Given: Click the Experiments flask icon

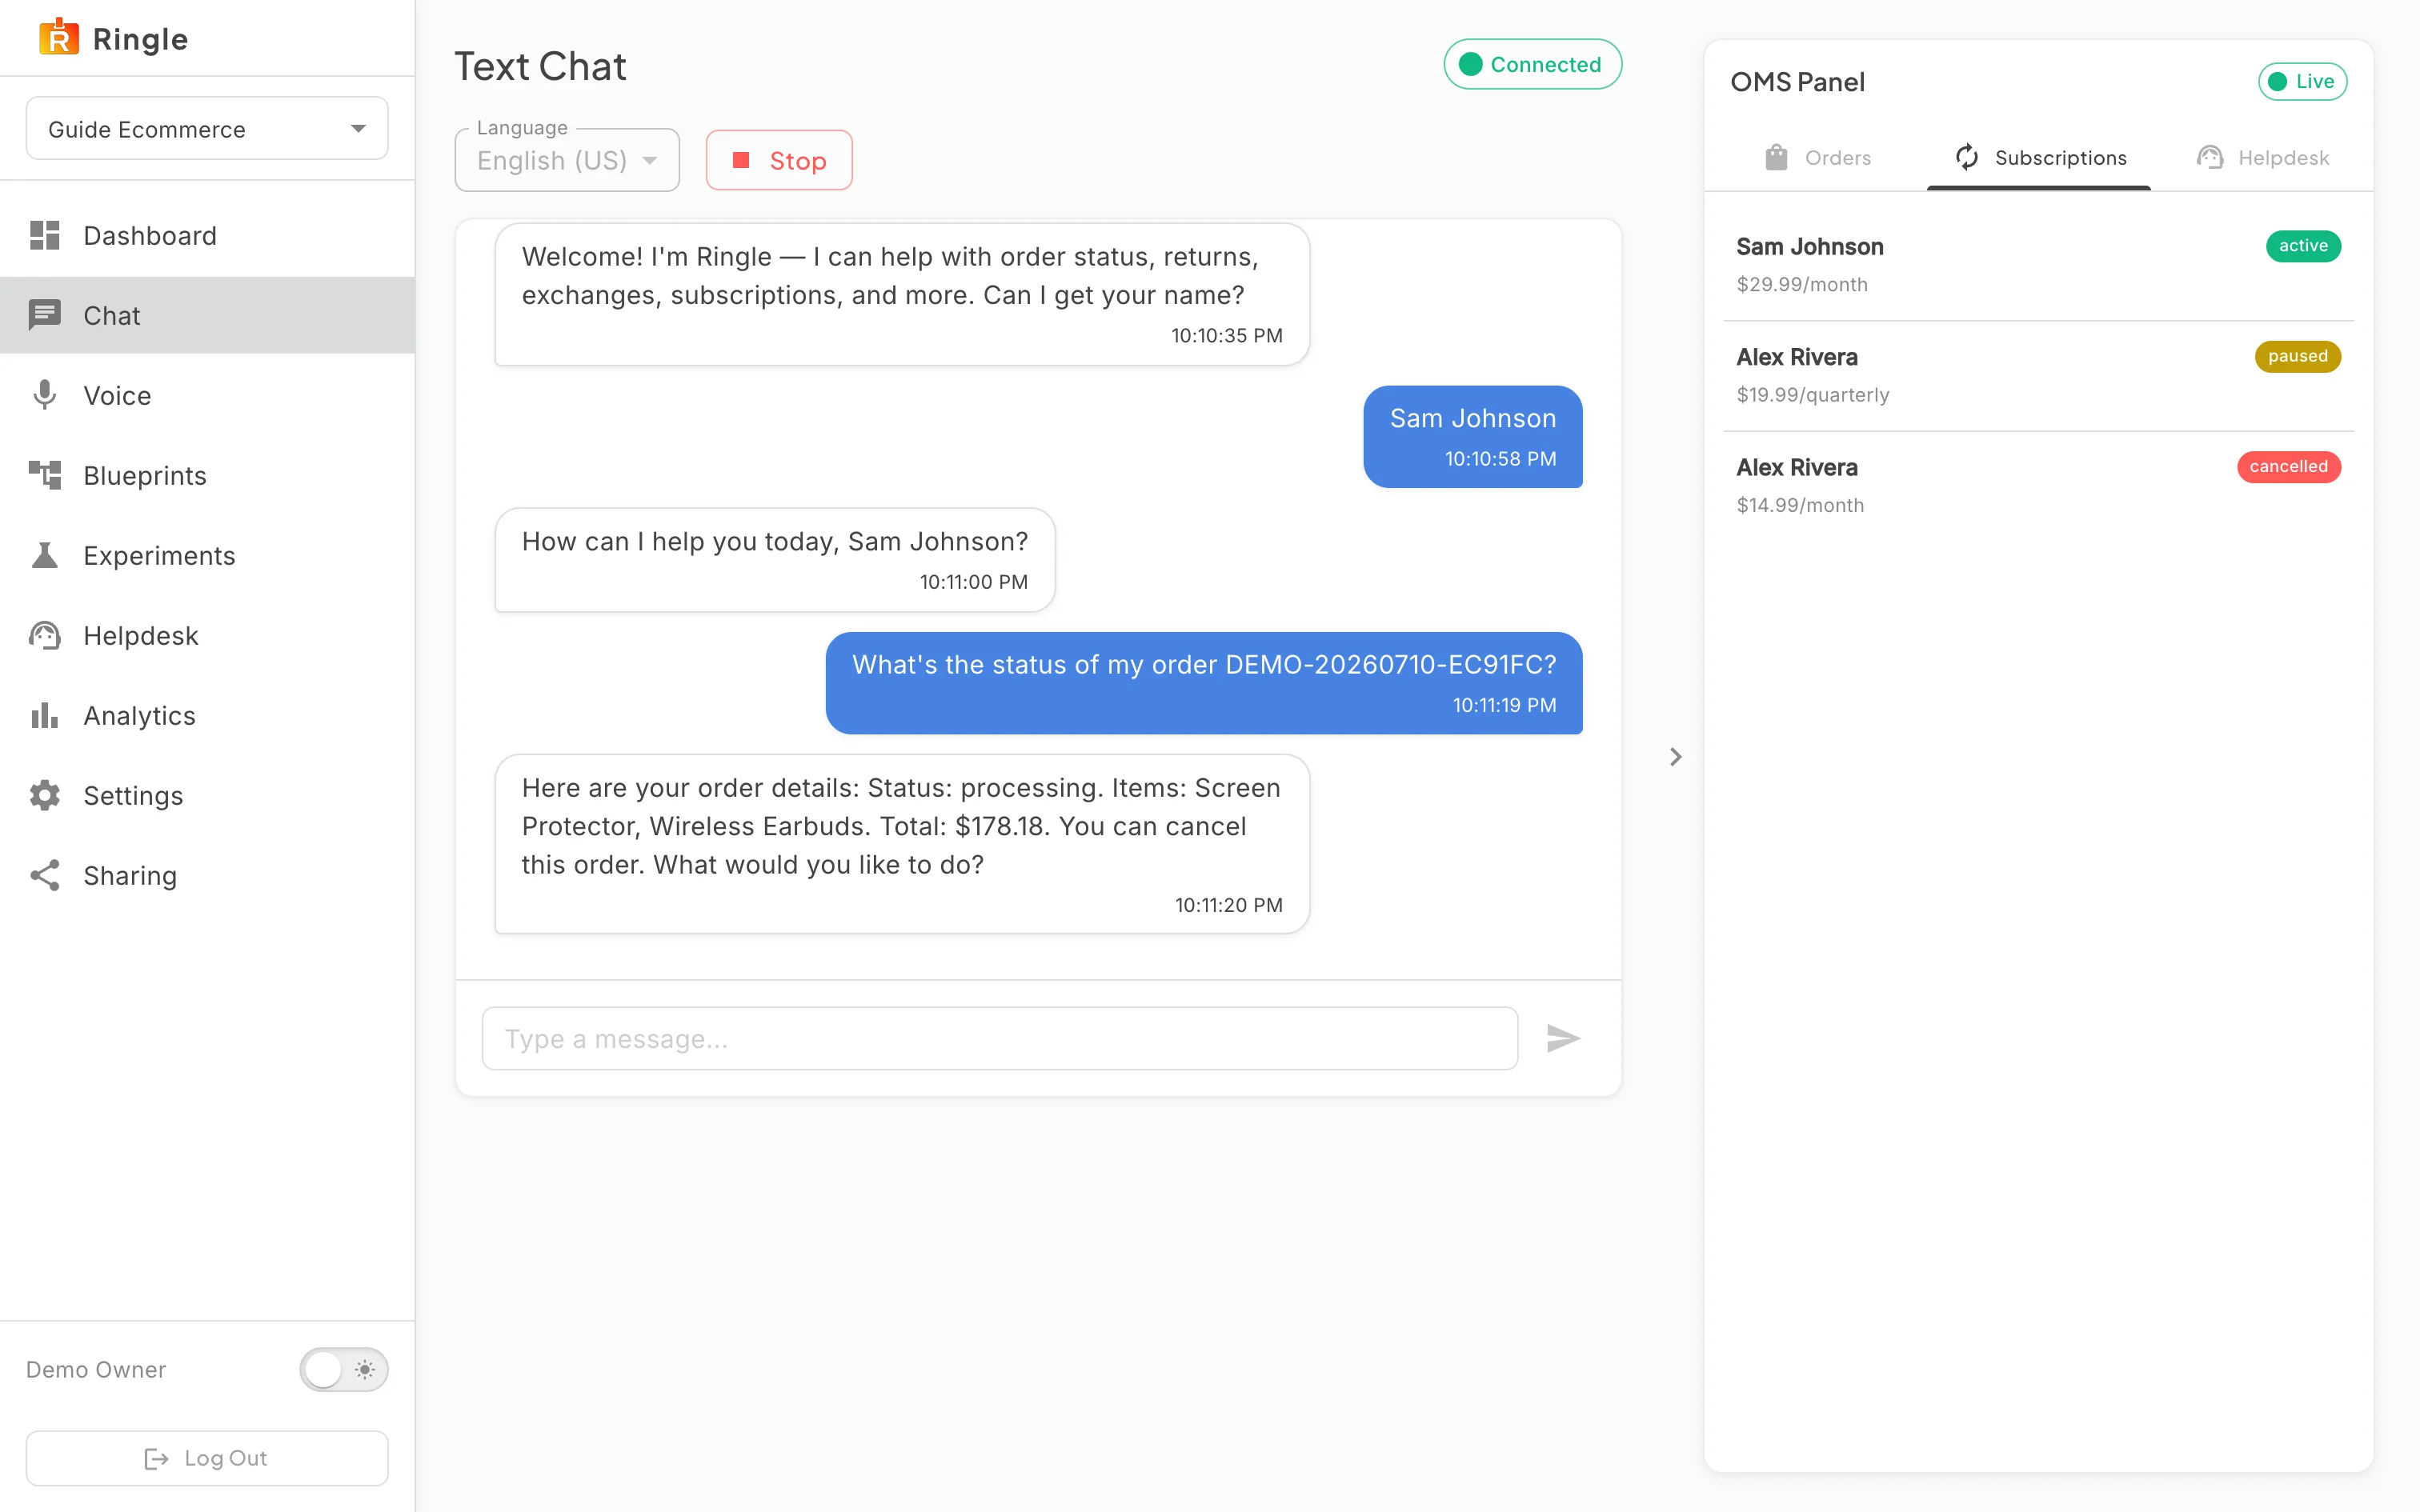Looking at the screenshot, I should tap(45, 555).
